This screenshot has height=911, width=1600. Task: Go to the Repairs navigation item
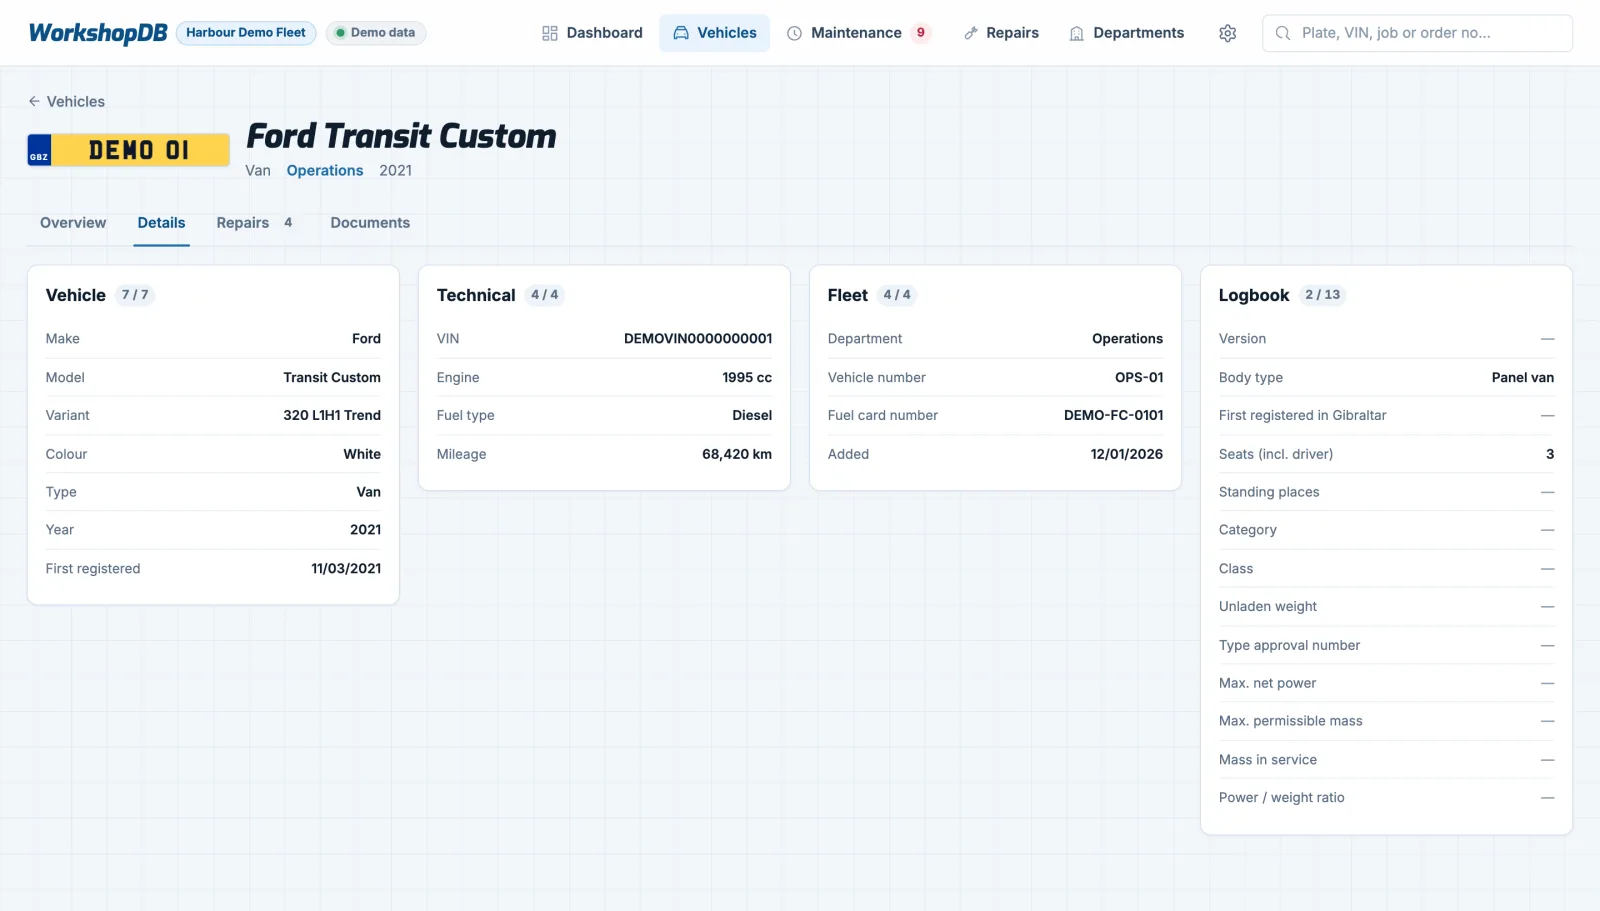point(1001,33)
